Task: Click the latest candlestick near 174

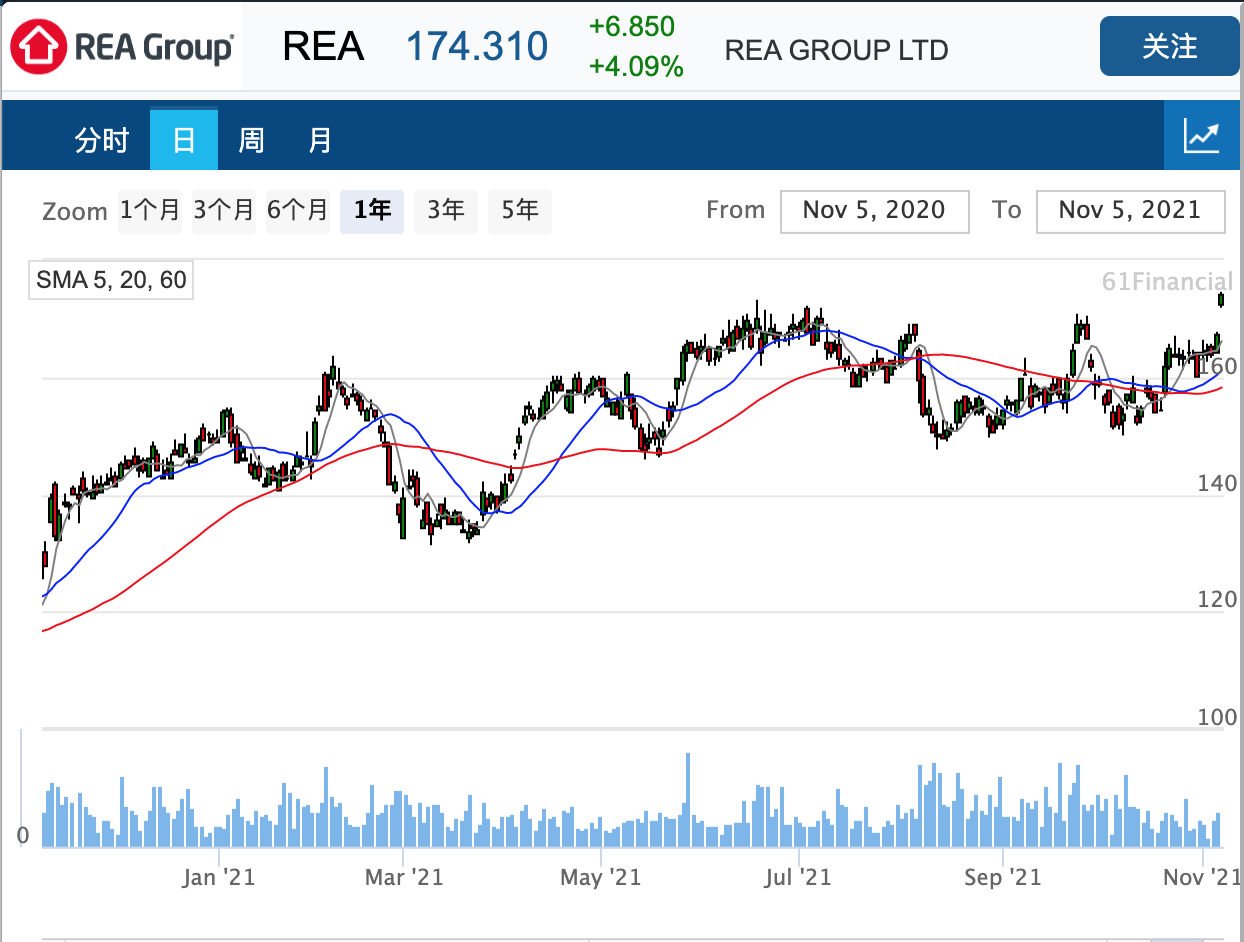Action: [1221, 300]
